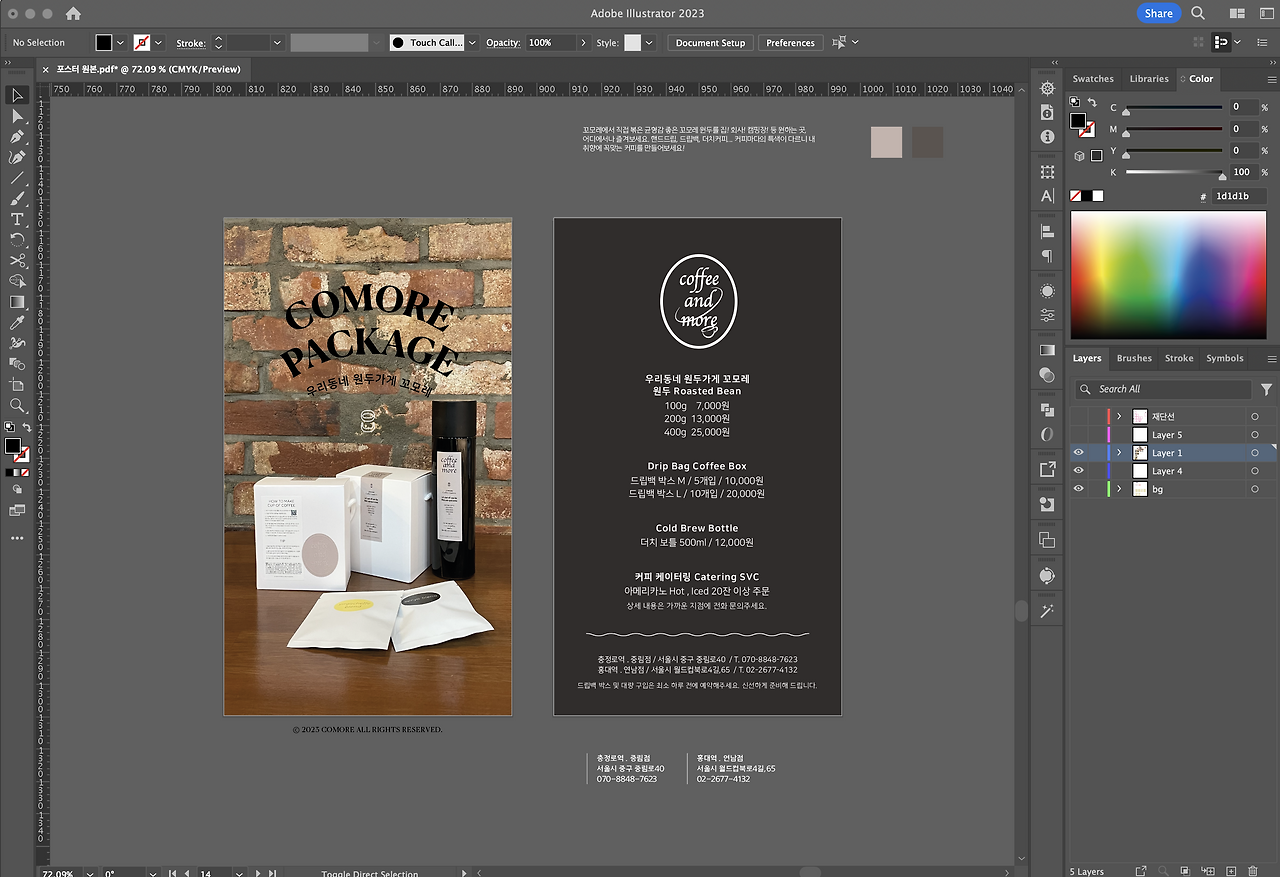Select the Scissors tool
The image size is (1280, 877).
(17, 261)
